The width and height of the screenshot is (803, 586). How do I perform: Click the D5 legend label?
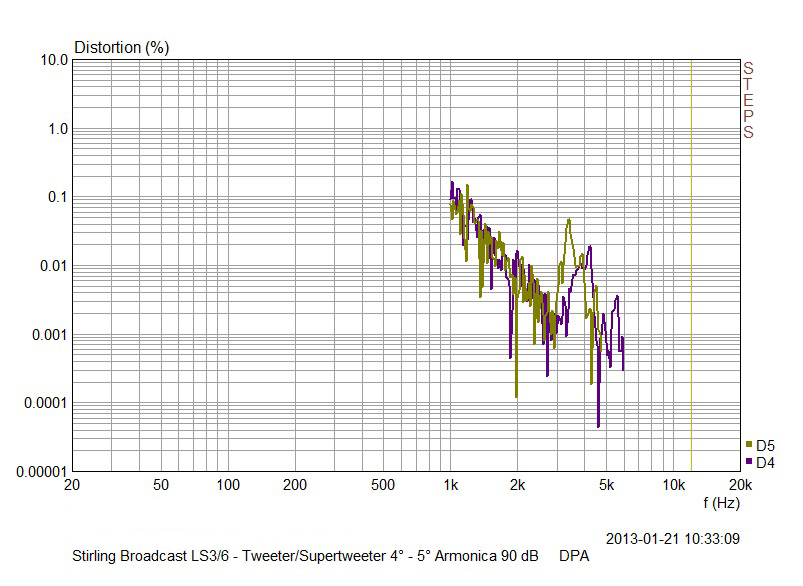click(765, 445)
